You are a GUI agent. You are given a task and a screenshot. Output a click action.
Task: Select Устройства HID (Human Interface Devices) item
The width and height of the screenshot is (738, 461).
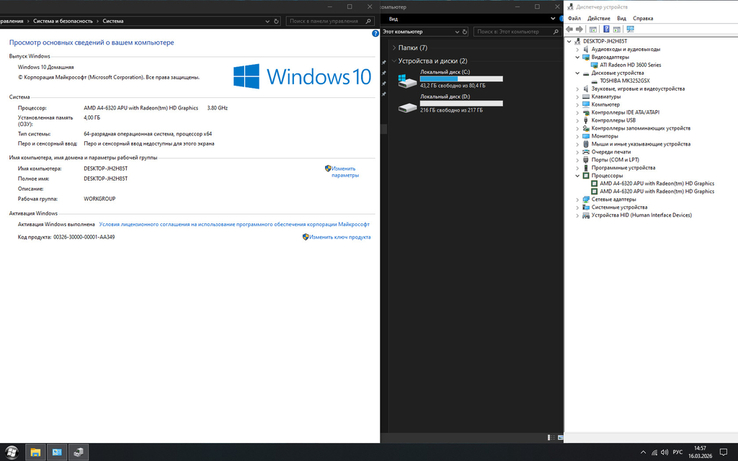coord(642,215)
